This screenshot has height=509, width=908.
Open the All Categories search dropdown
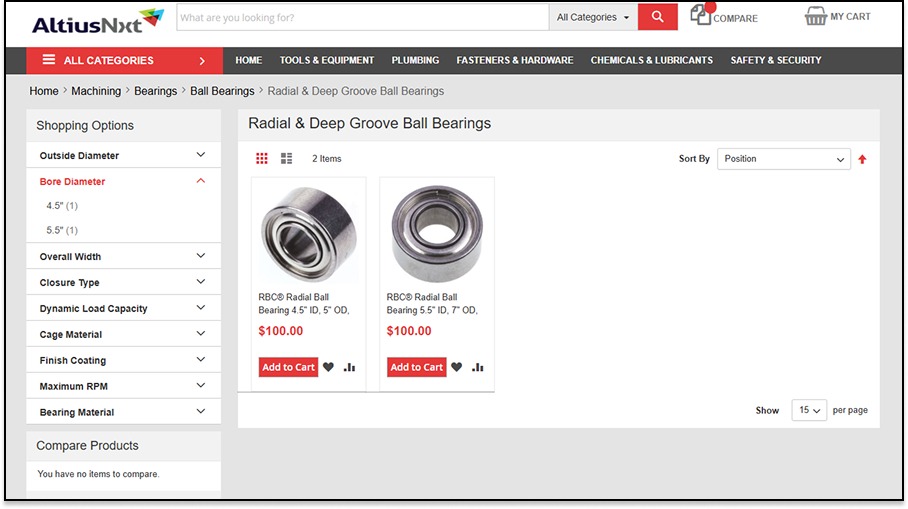[x=593, y=17]
